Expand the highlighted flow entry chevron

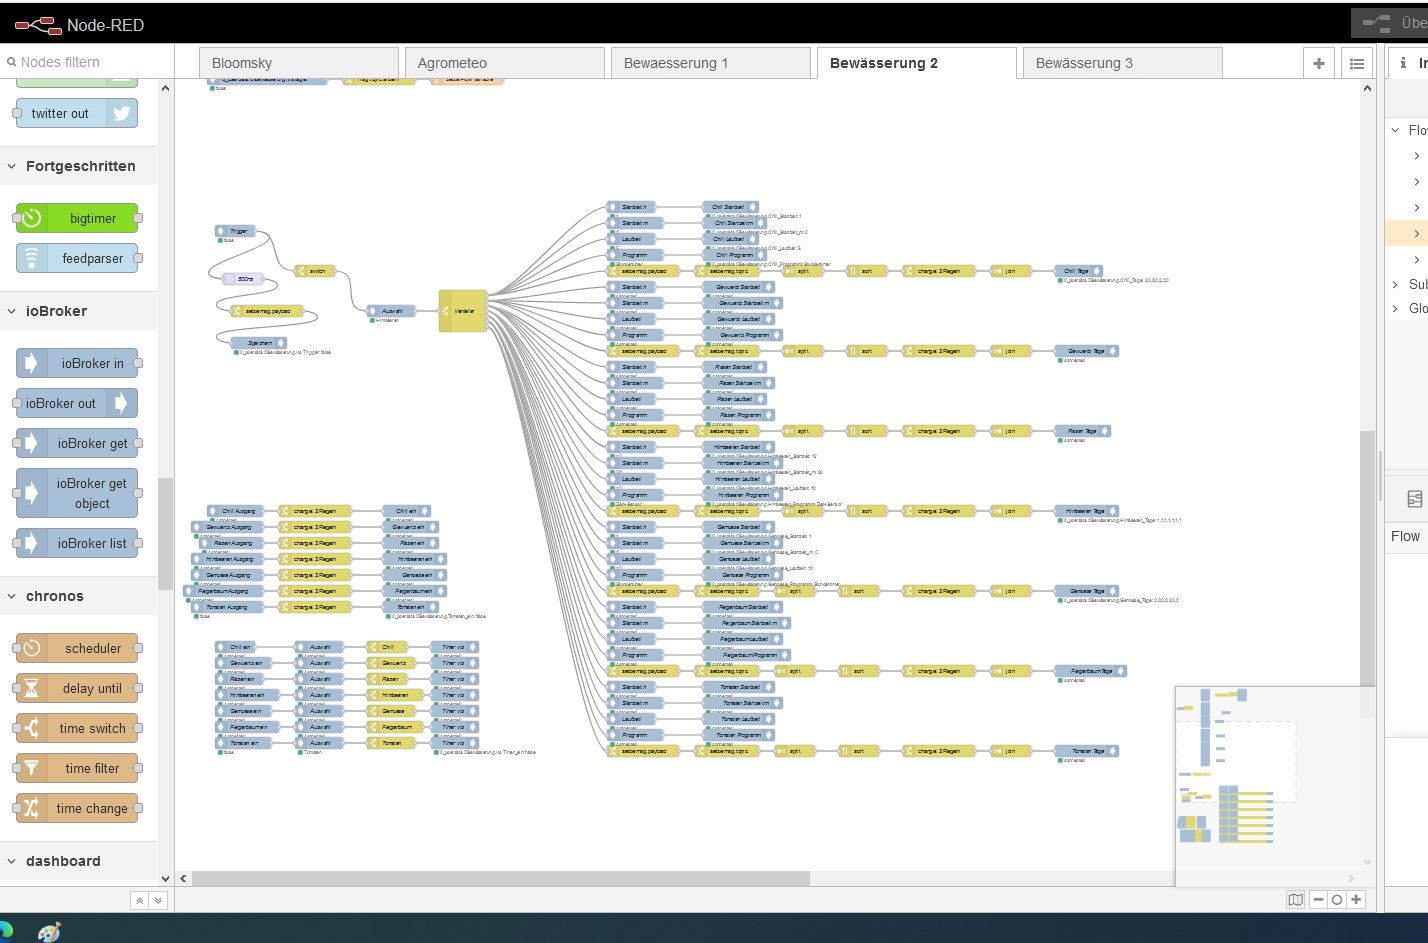[x=1417, y=234]
